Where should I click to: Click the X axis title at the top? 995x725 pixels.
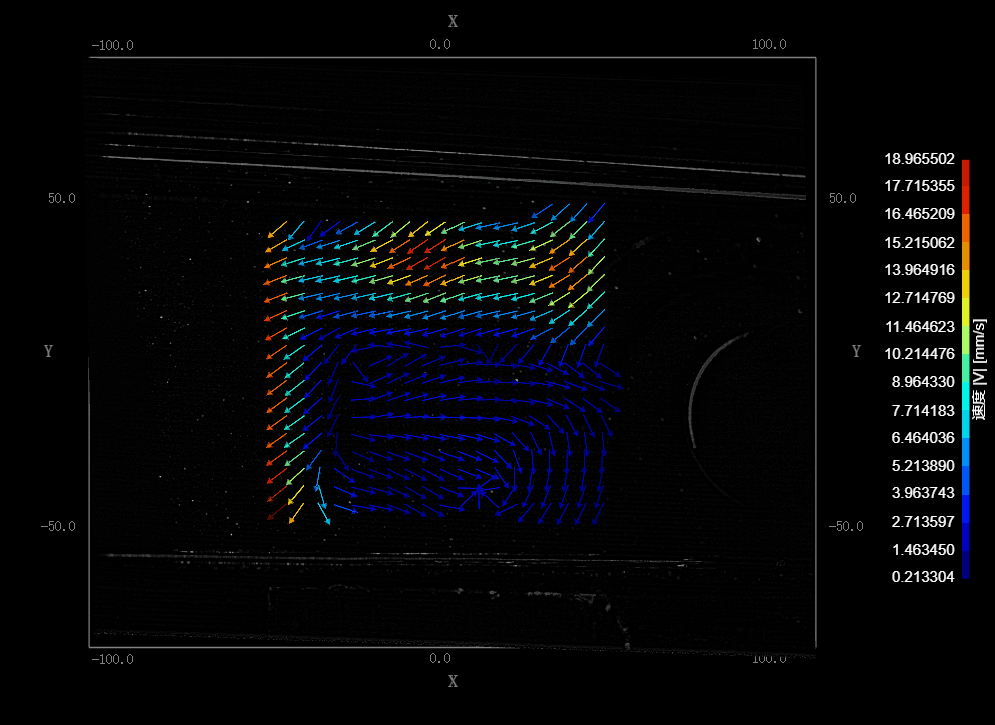pos(453,21)
